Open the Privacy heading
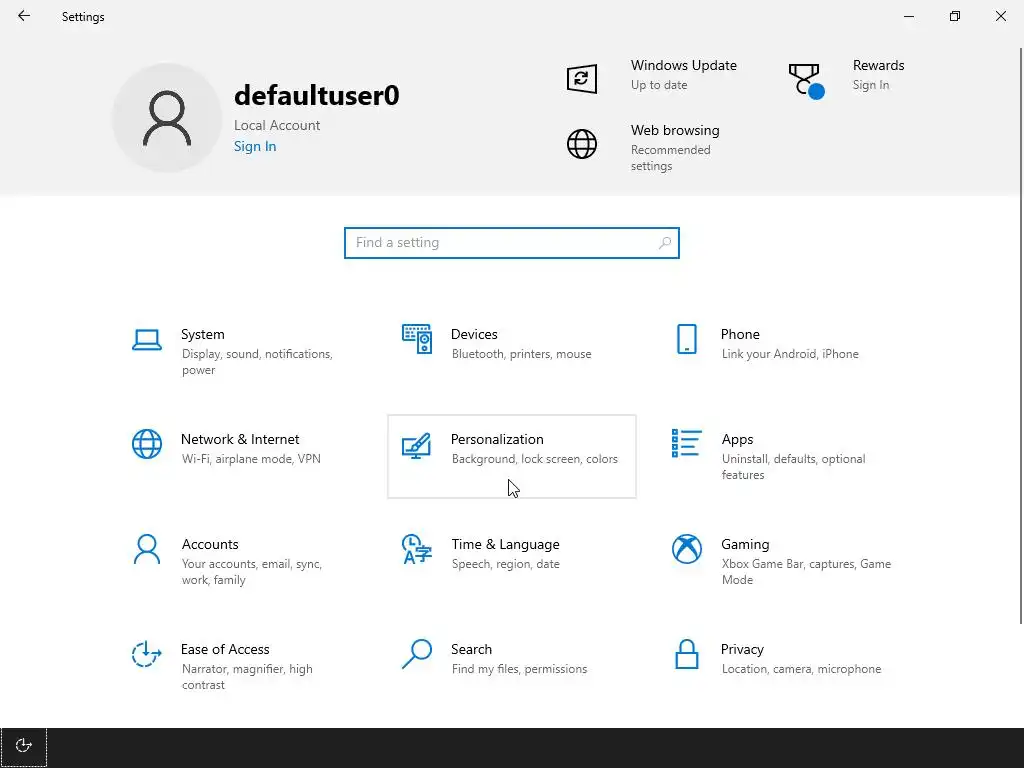The height and width of the screenshot is (768, 1024). pyautogui.click(x=742, y=649)
